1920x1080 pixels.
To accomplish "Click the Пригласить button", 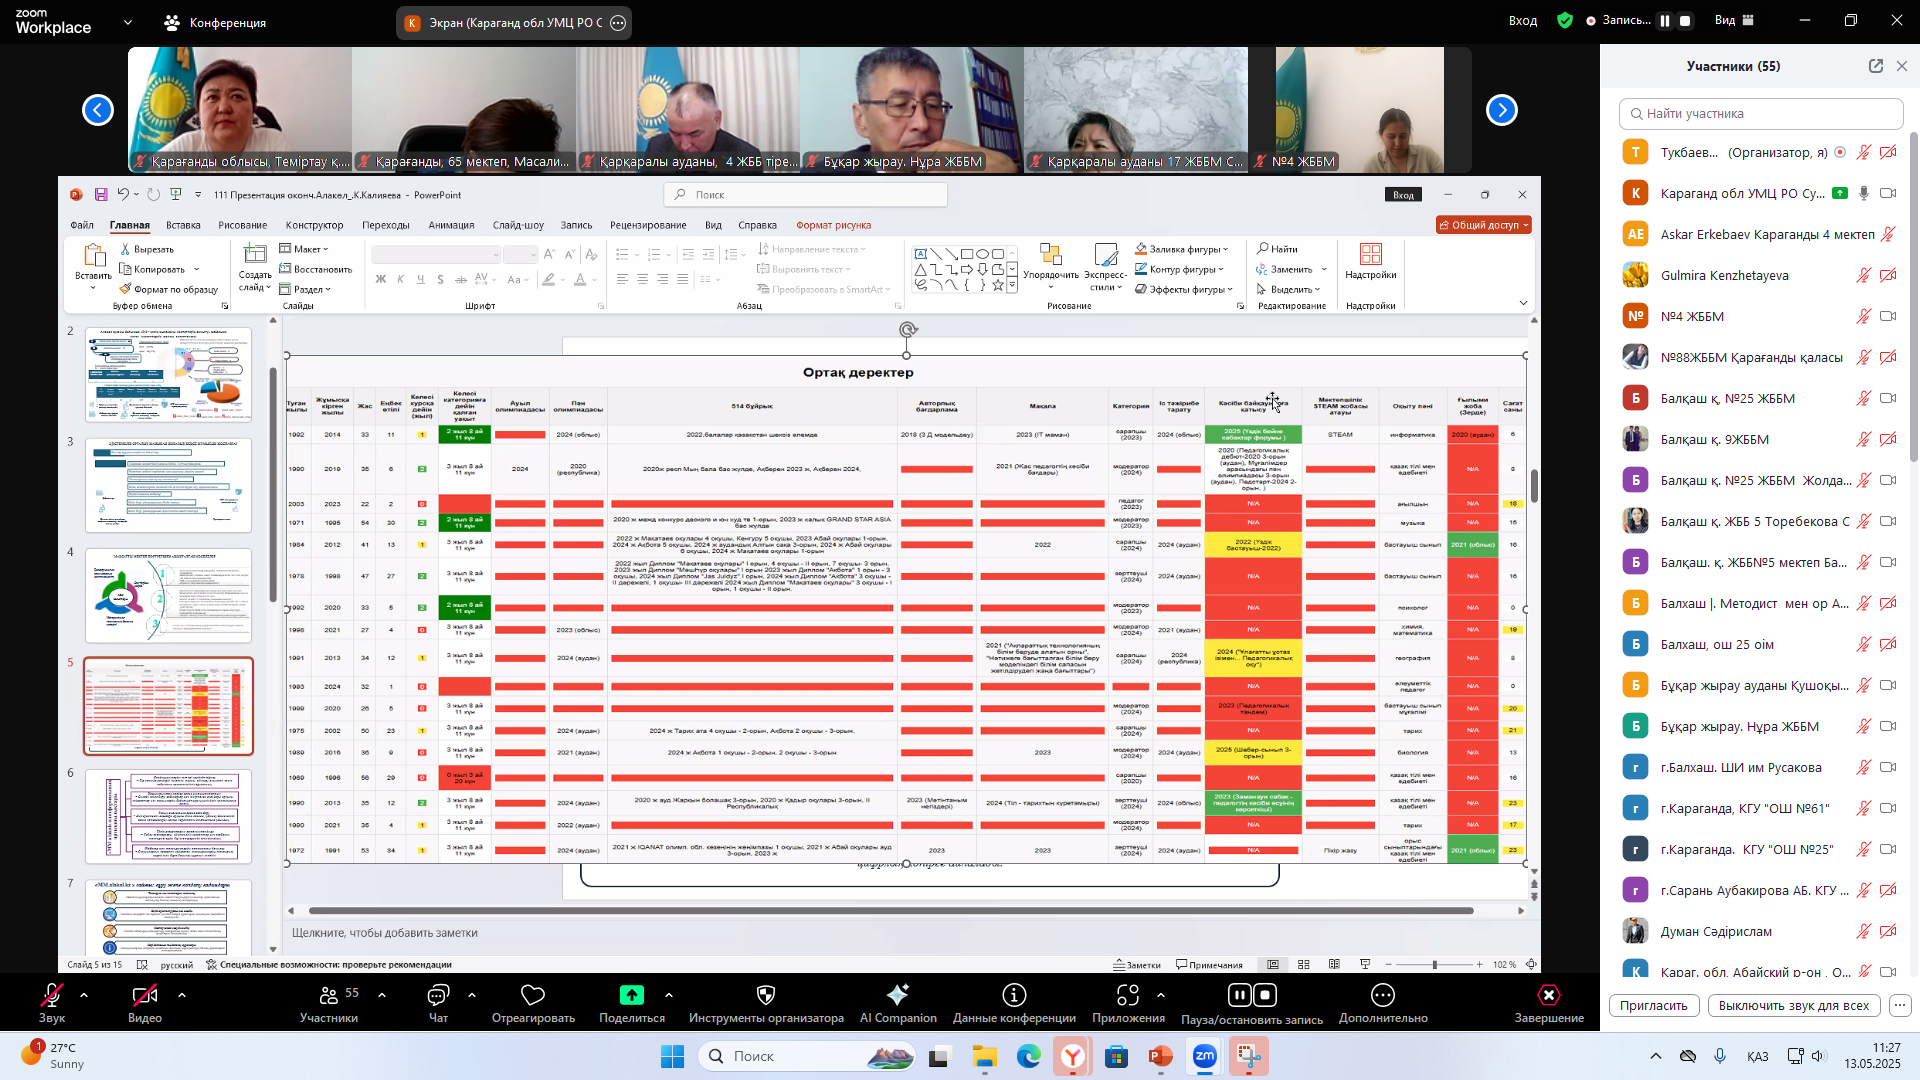I will [1653, 1006].
